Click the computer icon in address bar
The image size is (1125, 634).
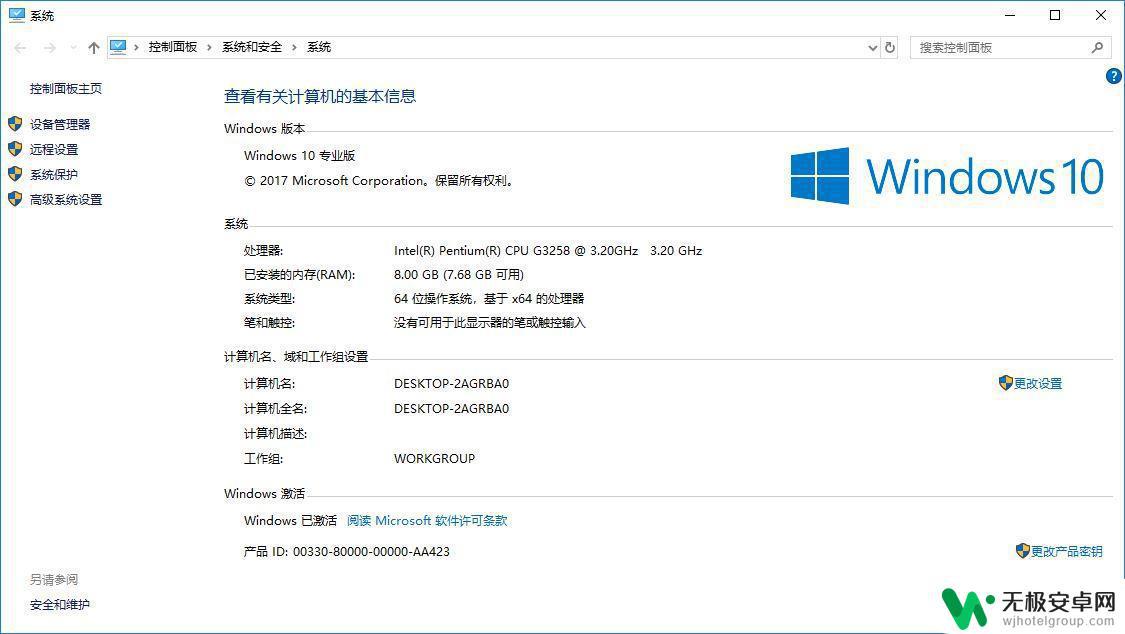(118, 47)
